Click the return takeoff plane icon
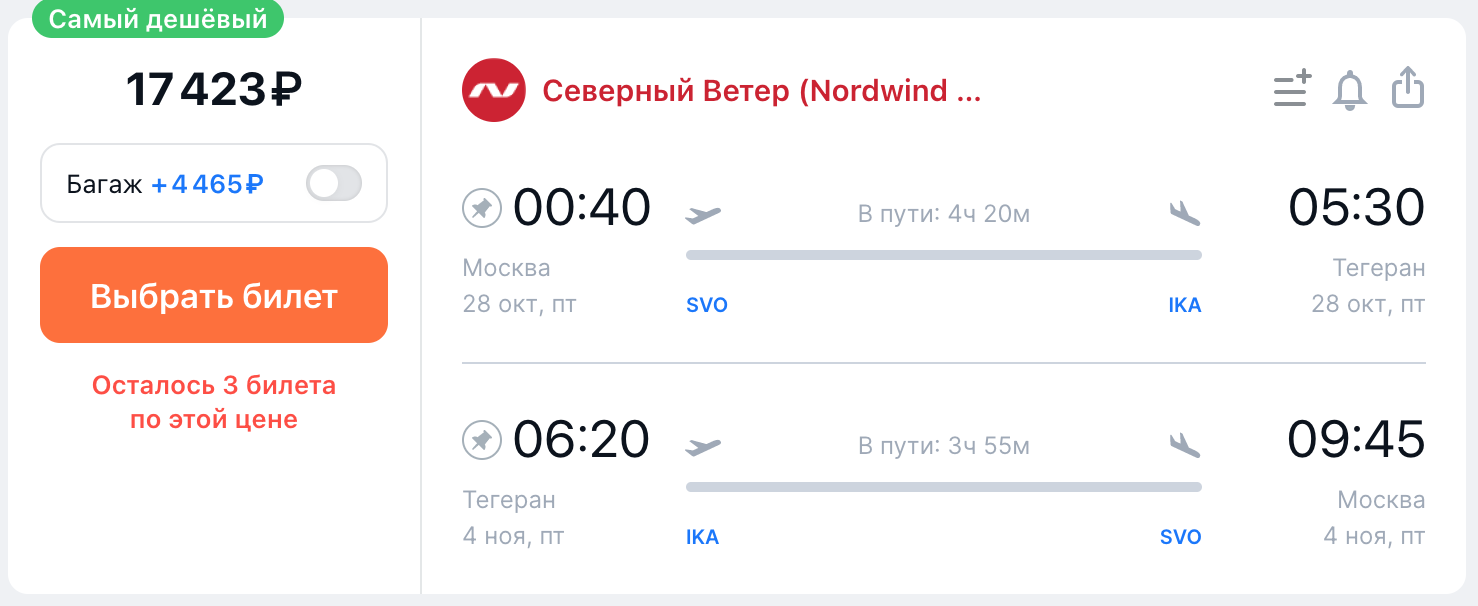This screenshot has height=606, width=1478. (x=703, y=446)
